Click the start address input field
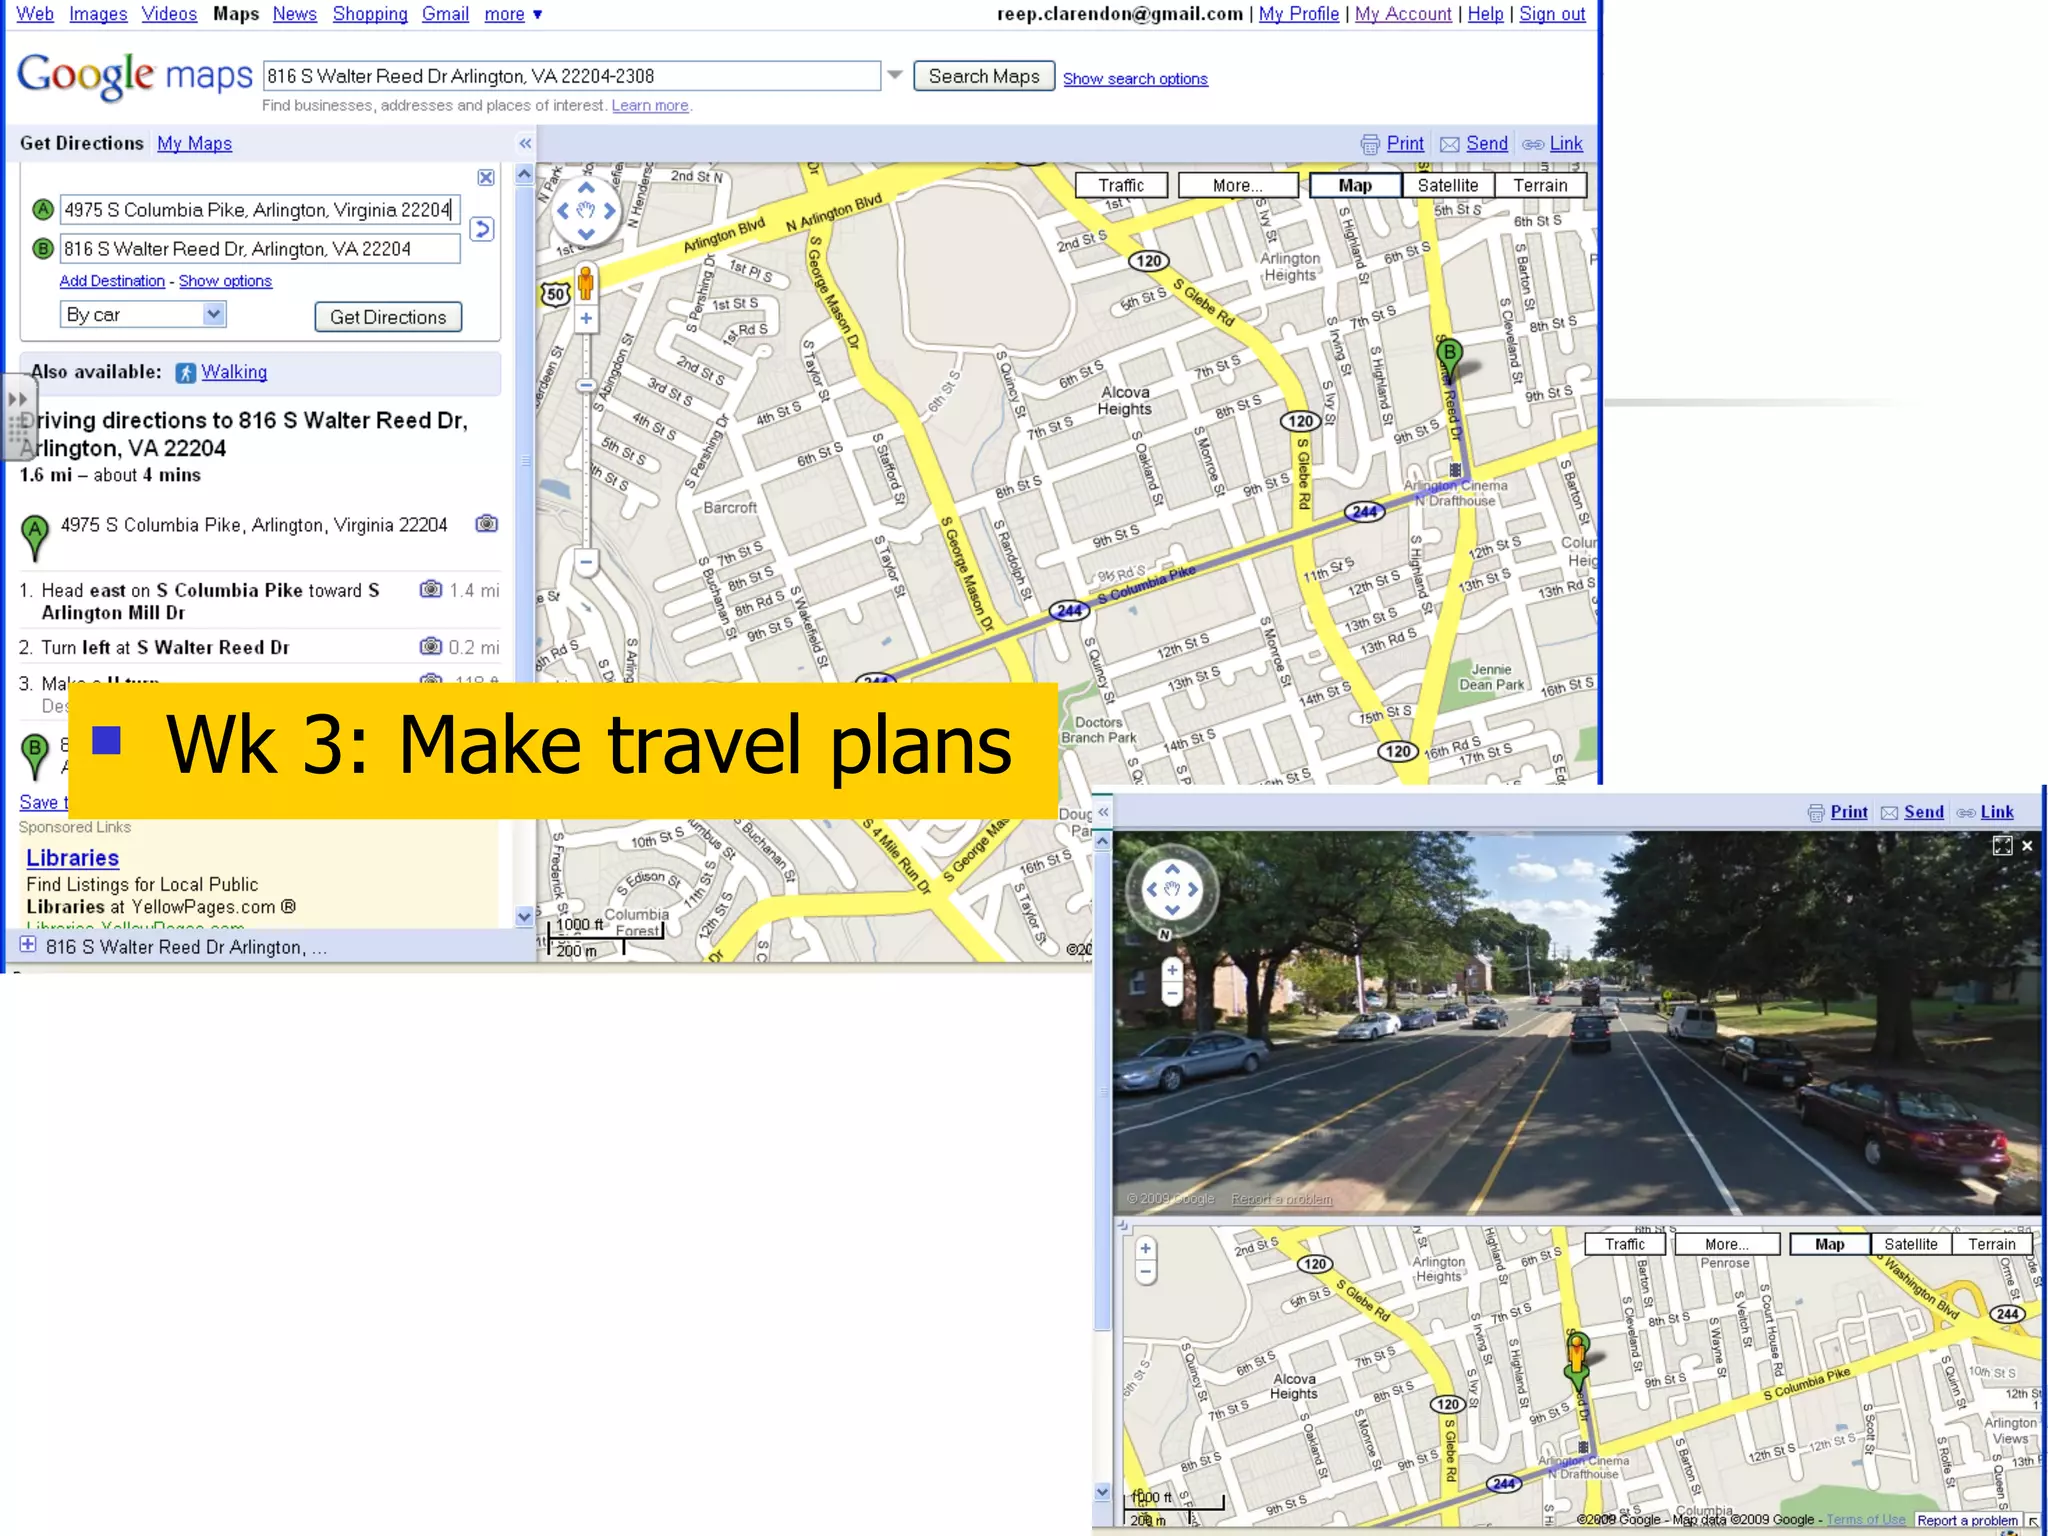Screen dimensions: 2048x1536 (x=260, y=210)
